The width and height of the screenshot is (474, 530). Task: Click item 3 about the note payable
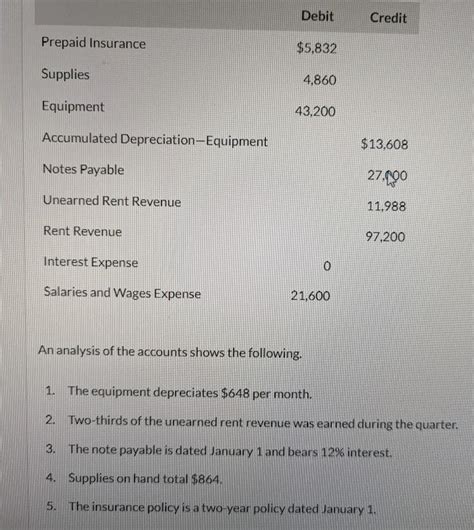(219, 451)
